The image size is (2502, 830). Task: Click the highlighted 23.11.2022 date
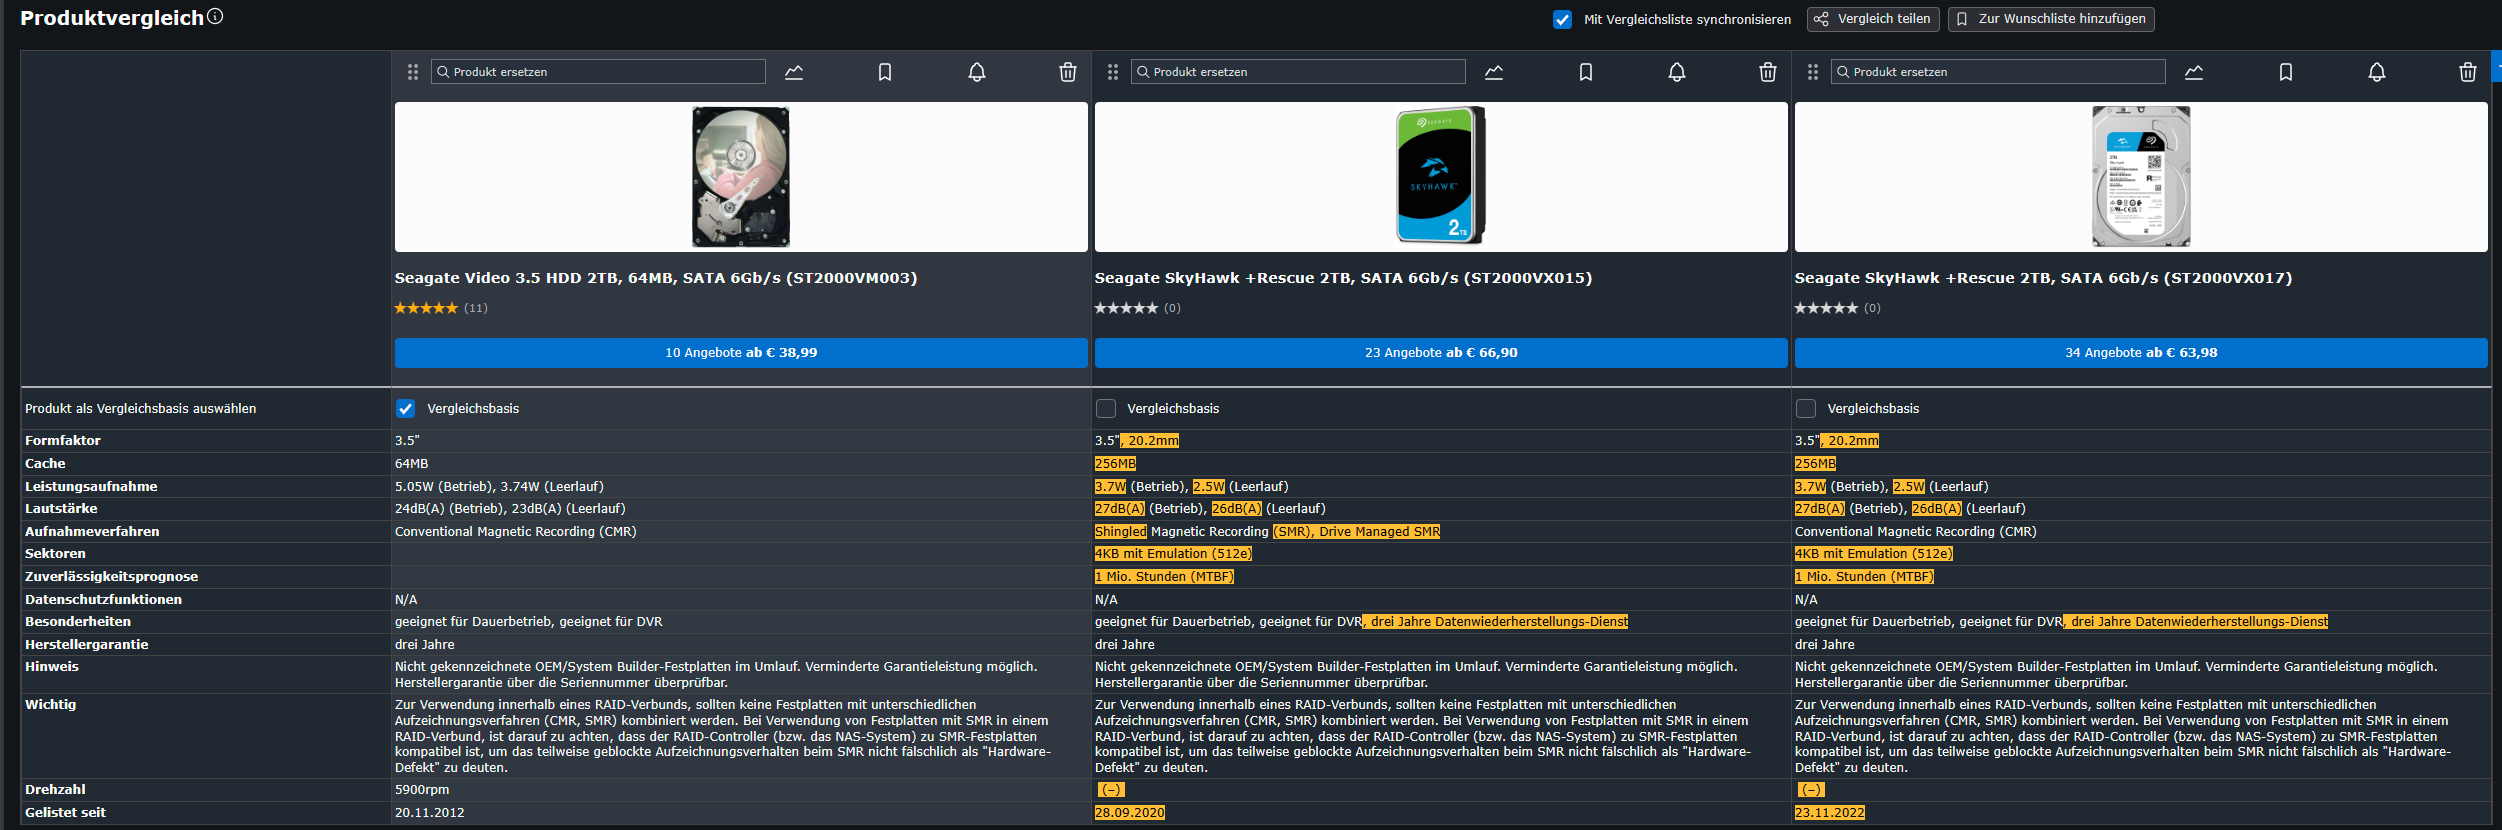coord(1830,813)
